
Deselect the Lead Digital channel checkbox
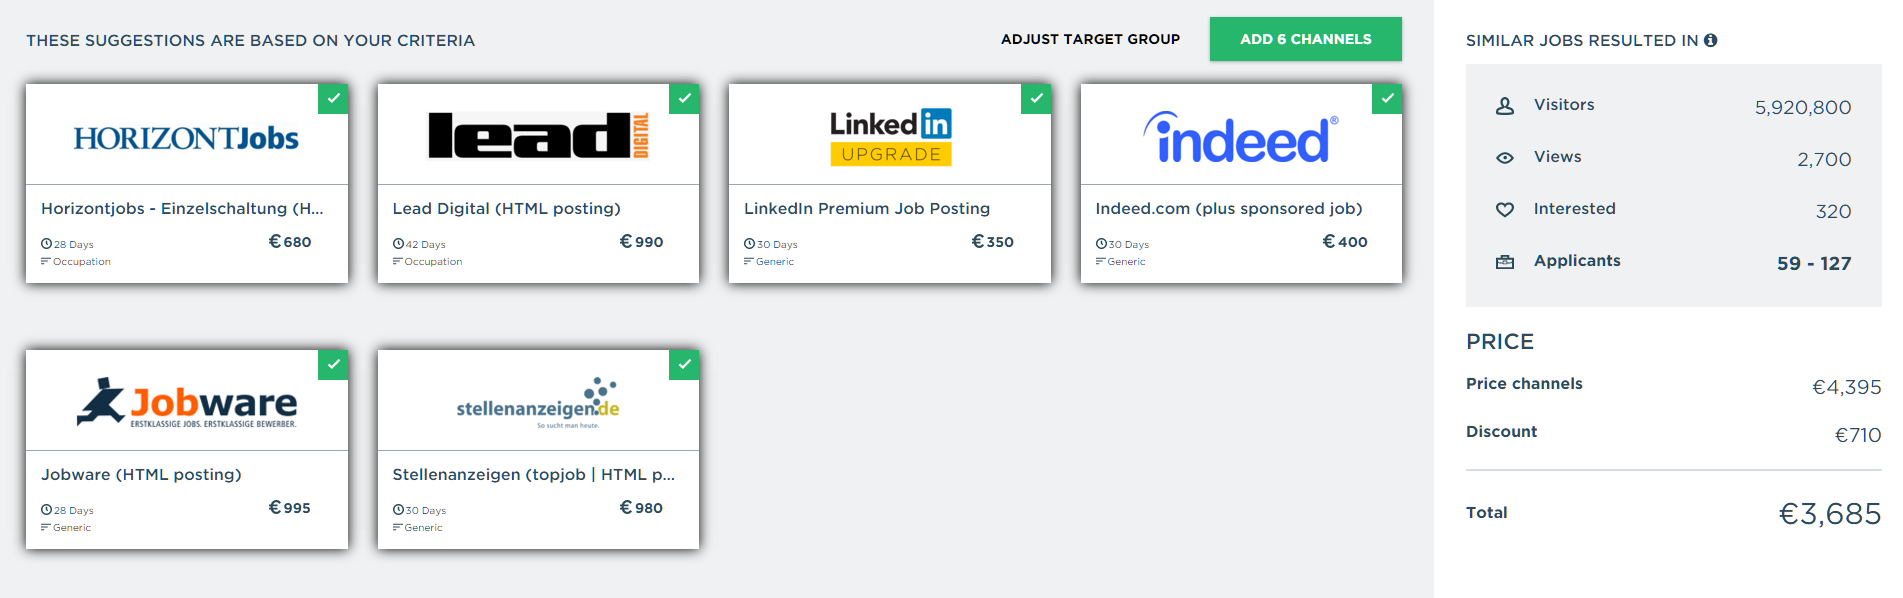[684, 98]
